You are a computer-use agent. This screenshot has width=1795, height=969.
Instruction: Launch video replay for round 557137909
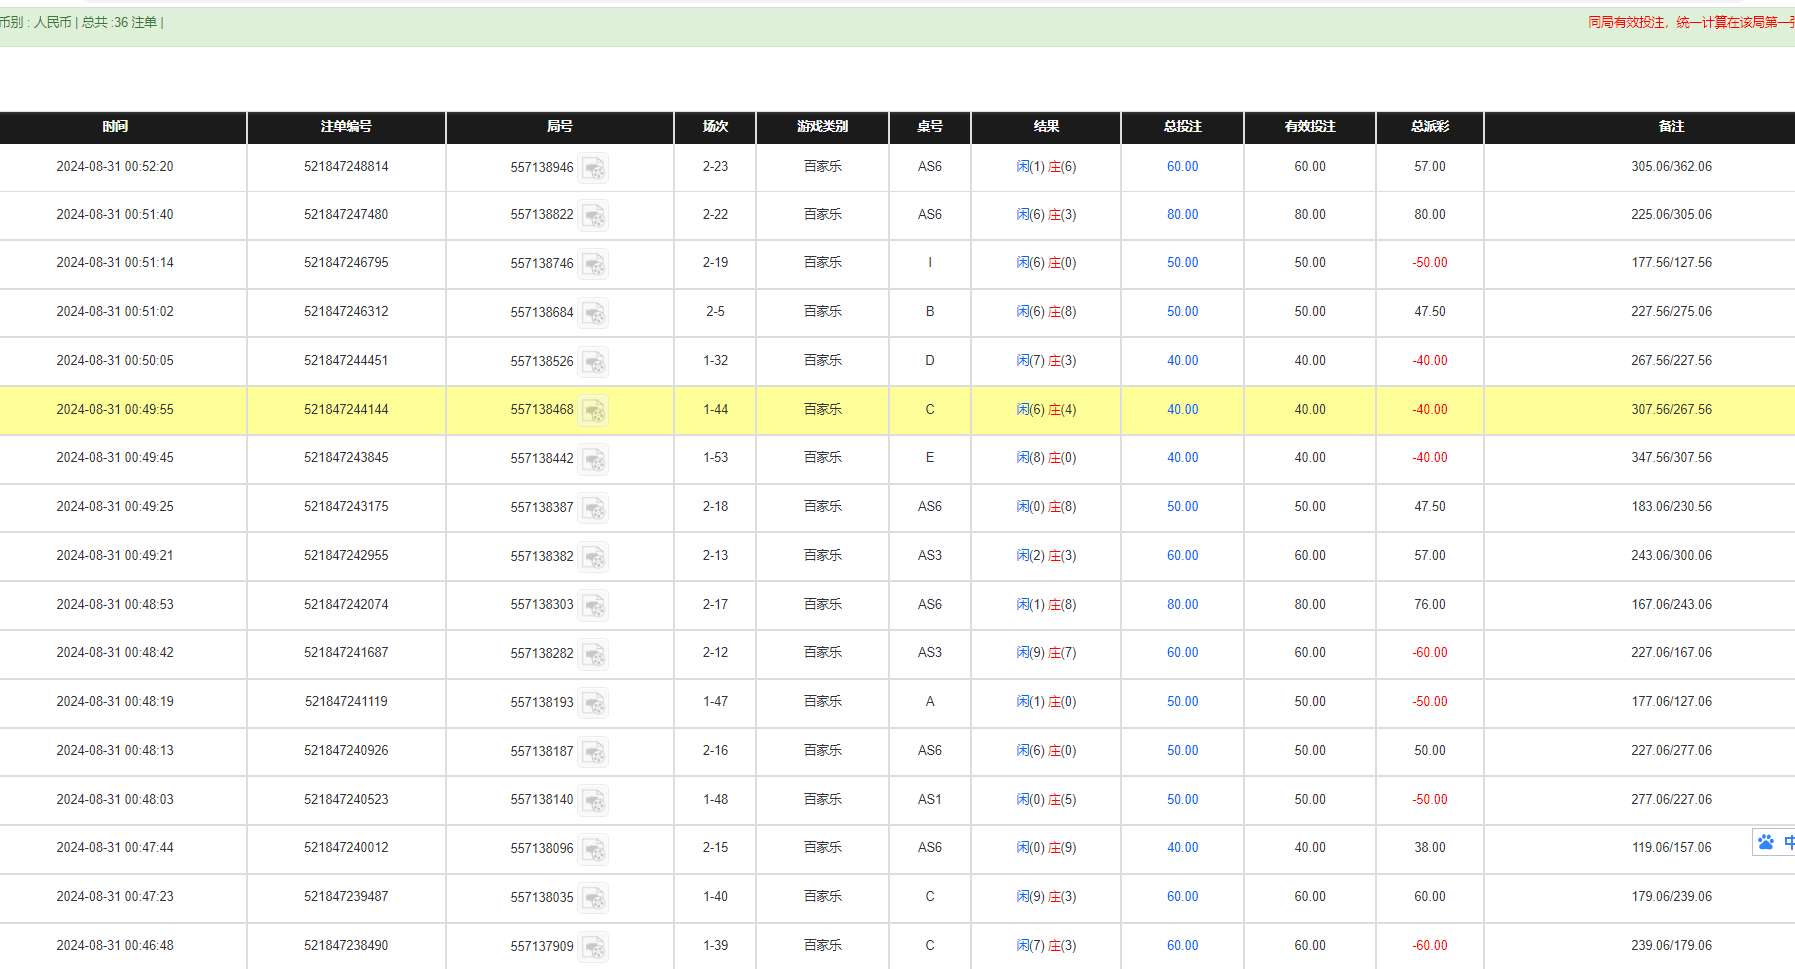click(x=593, y=946)
